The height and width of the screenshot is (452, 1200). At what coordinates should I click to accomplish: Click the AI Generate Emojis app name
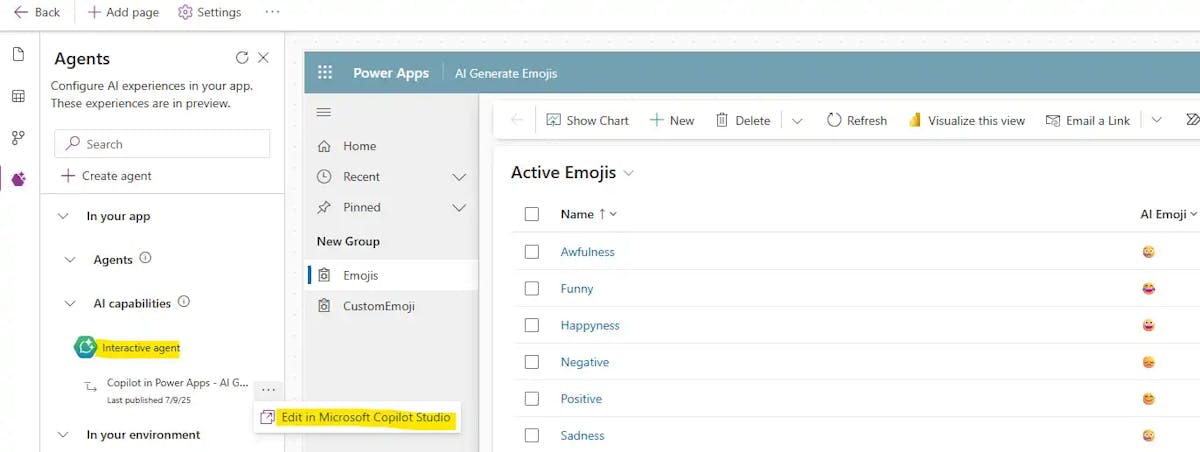(506, 73)
